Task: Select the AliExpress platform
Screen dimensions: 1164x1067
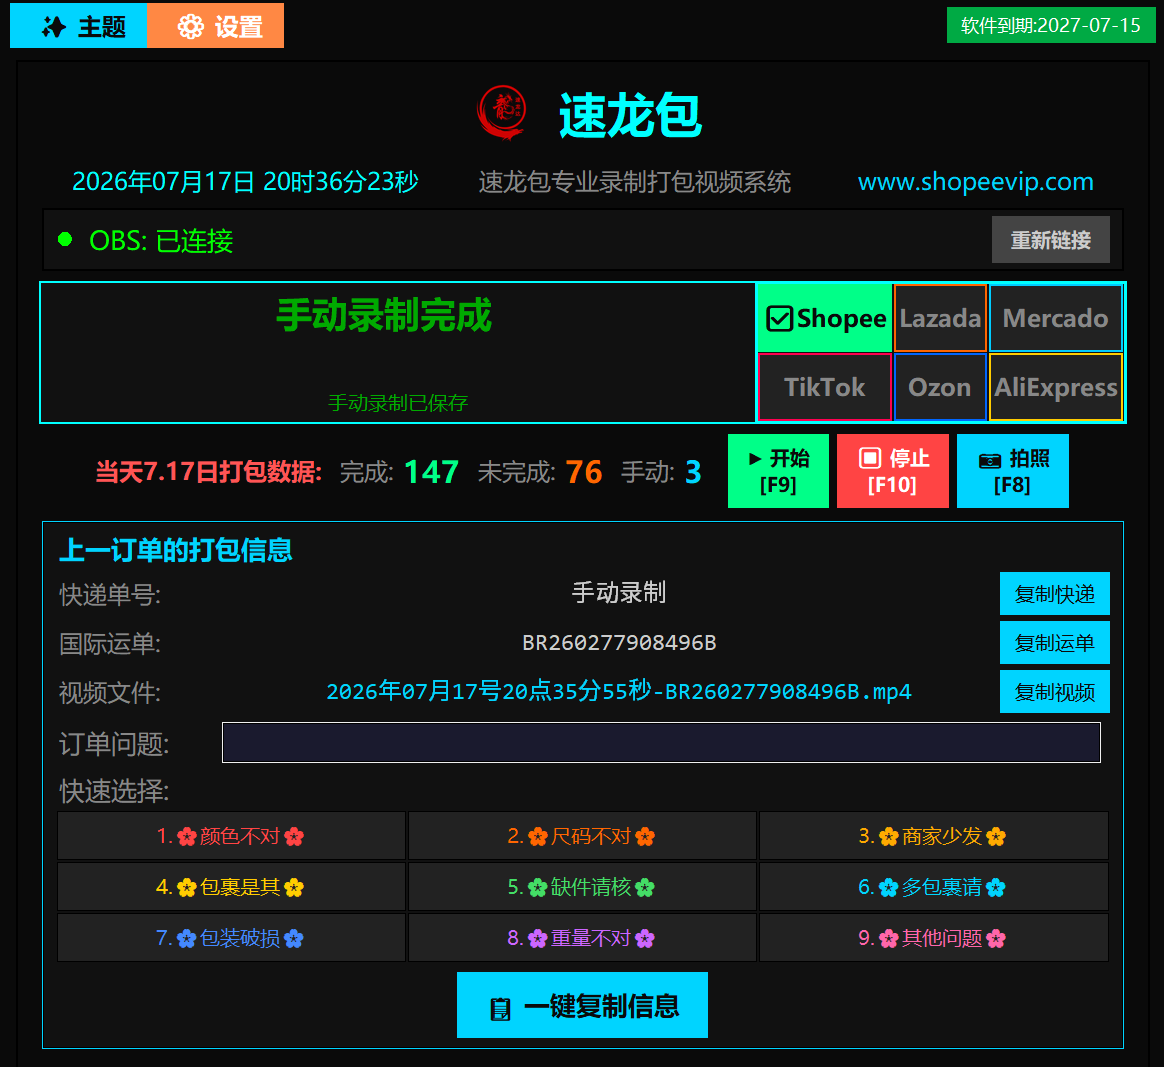Action: pos(1056,387)
